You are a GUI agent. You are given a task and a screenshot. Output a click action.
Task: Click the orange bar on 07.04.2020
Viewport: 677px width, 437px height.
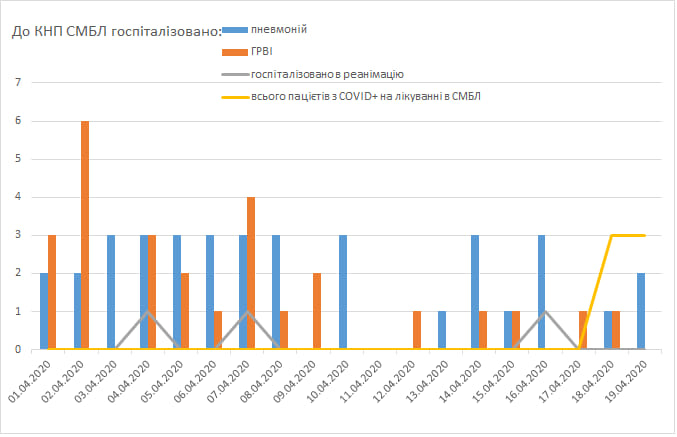251,273
